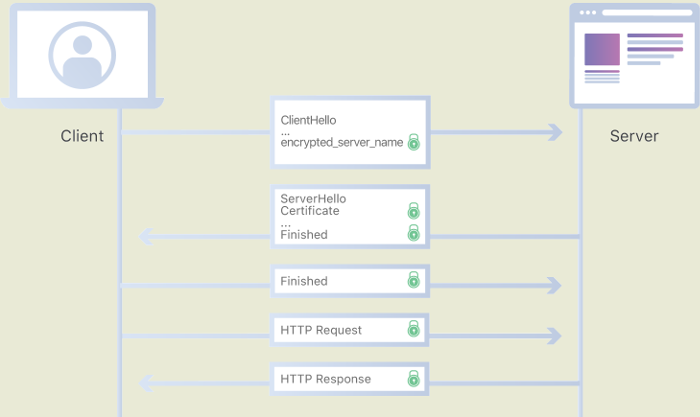The image size is (700, 417).
Task: Click the three dots in the server window titlebar
Action: pyautogui.click(x=588, y=13)
